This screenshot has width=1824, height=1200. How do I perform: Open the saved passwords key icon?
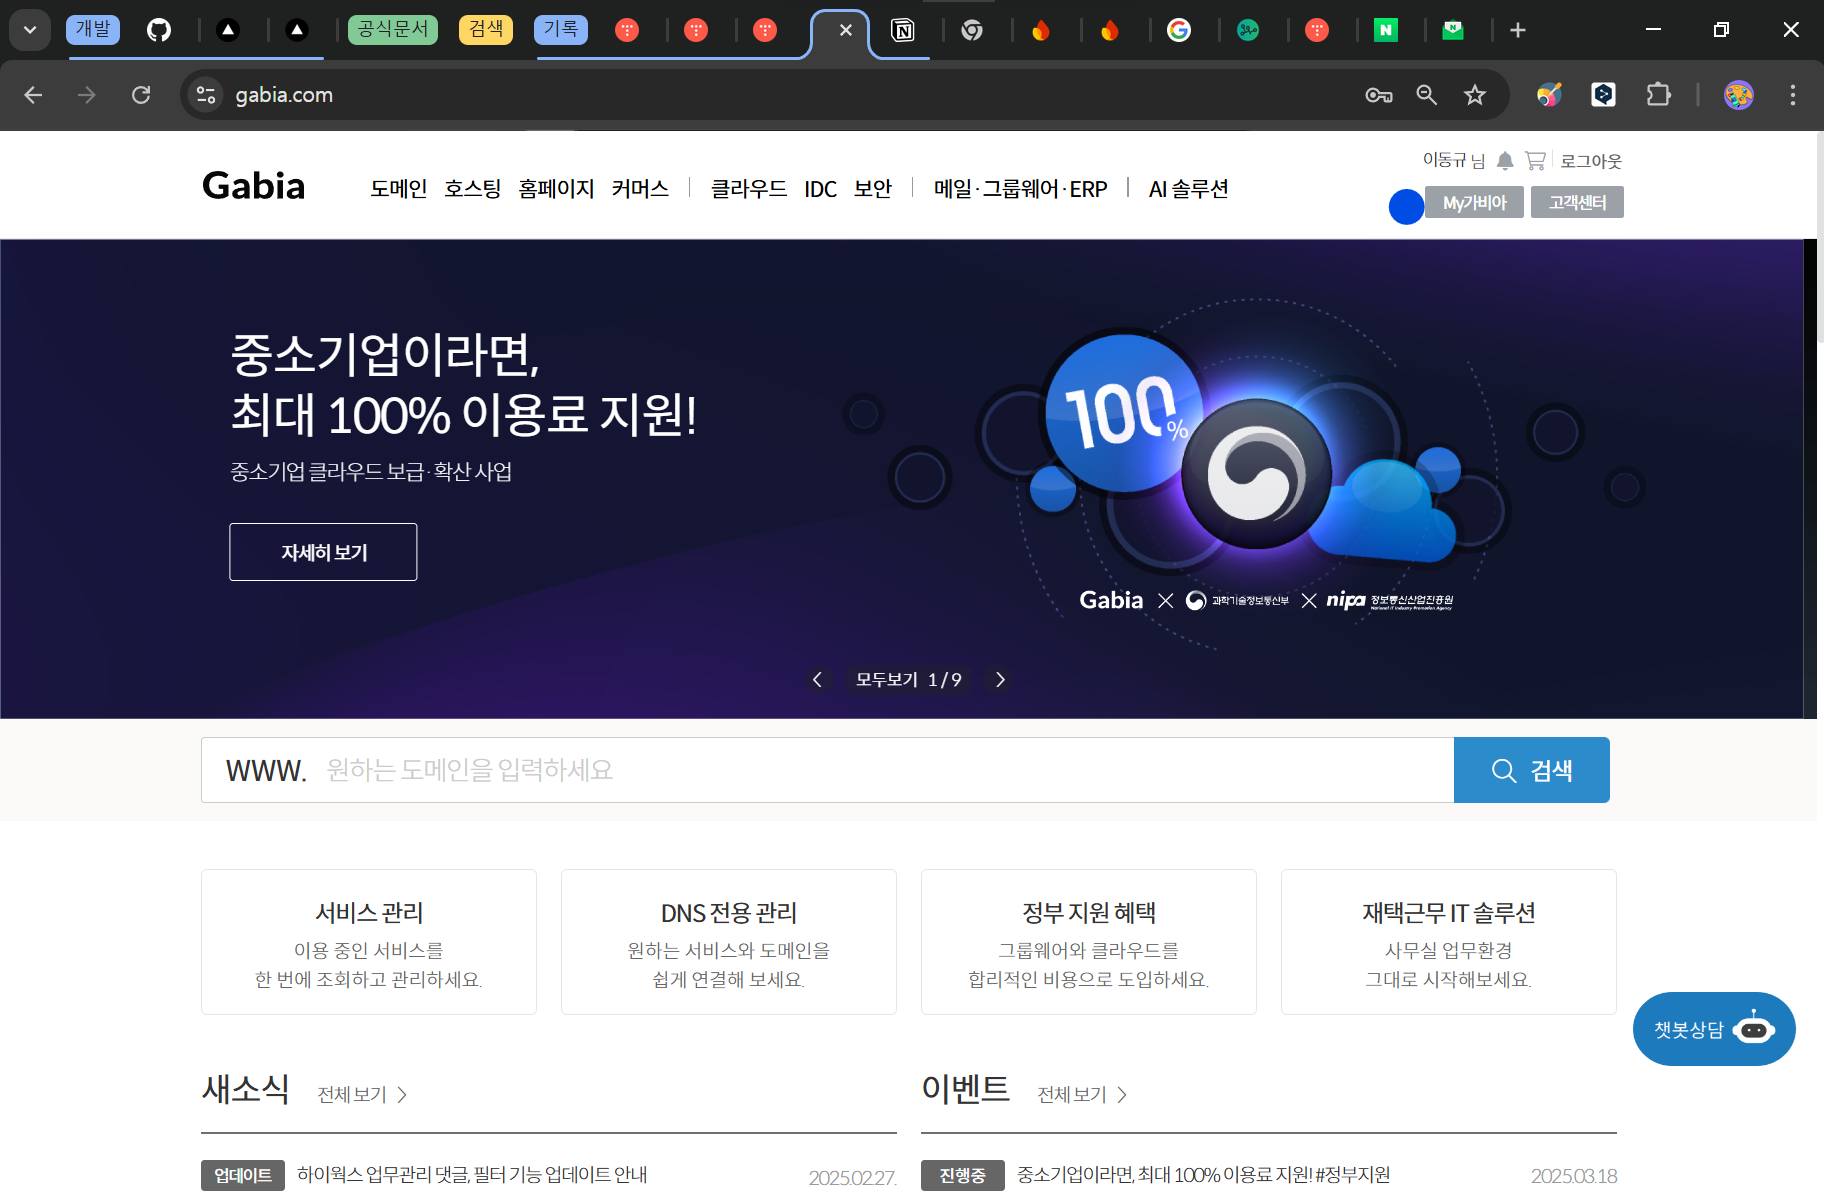pos(1379,95)
